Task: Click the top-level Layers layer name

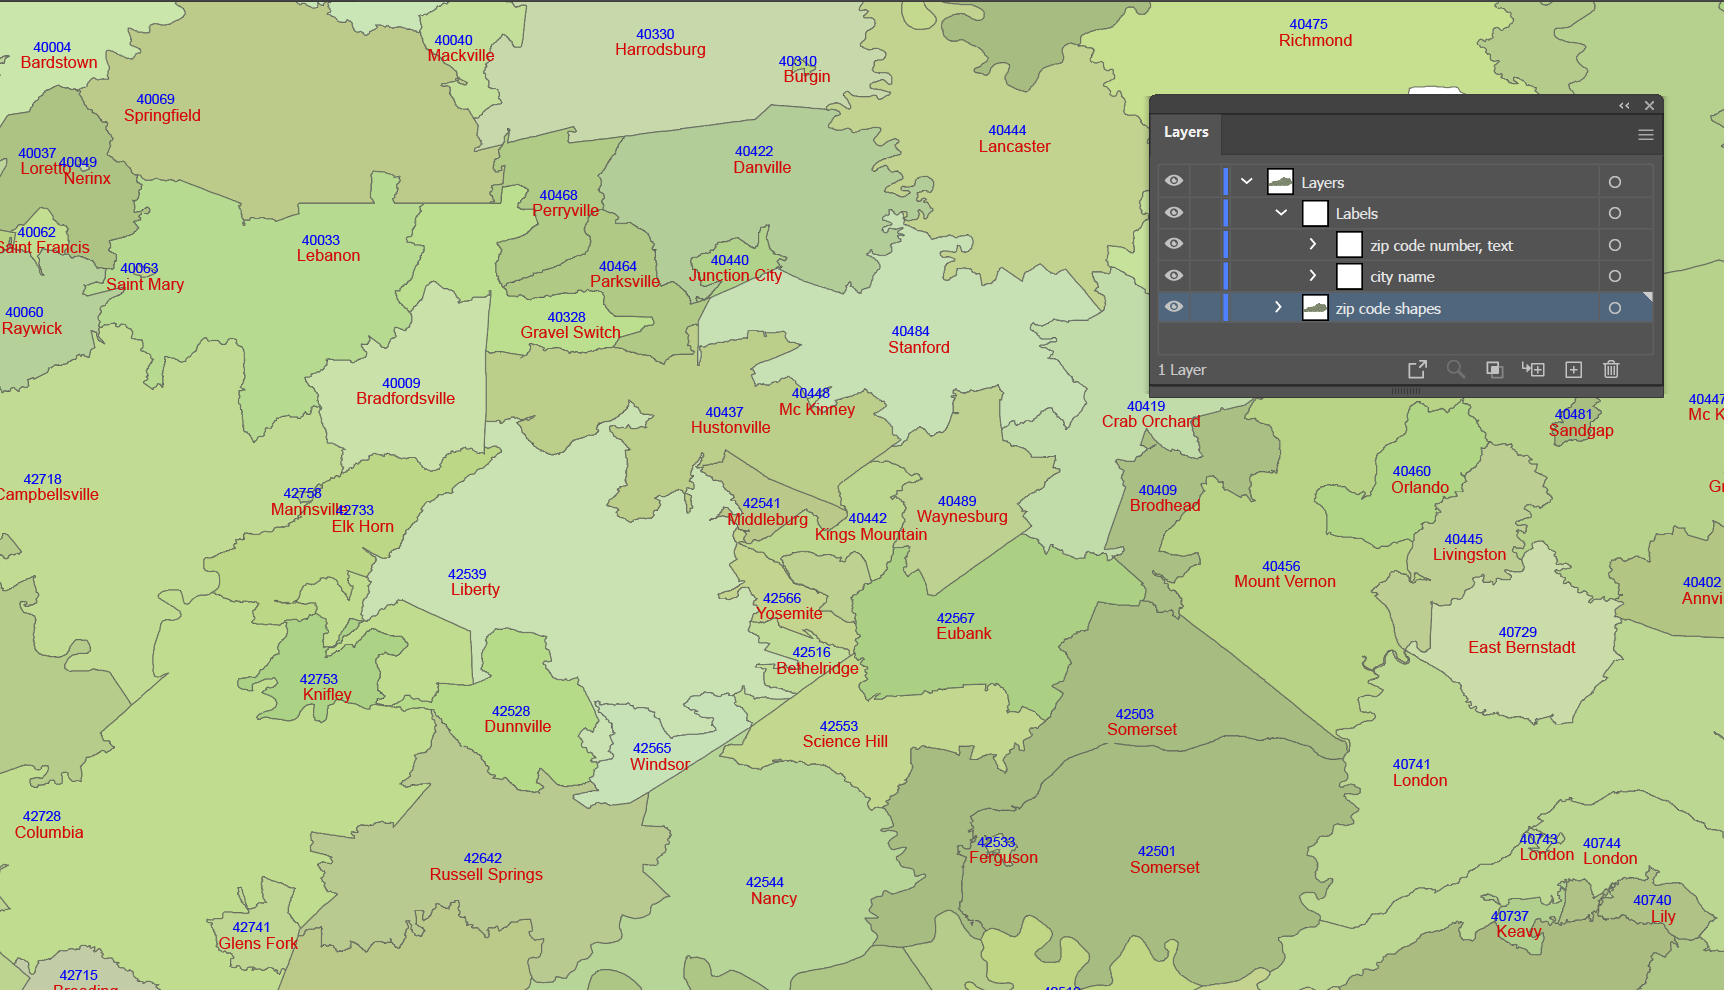Action: click(x=1322, y=182)
